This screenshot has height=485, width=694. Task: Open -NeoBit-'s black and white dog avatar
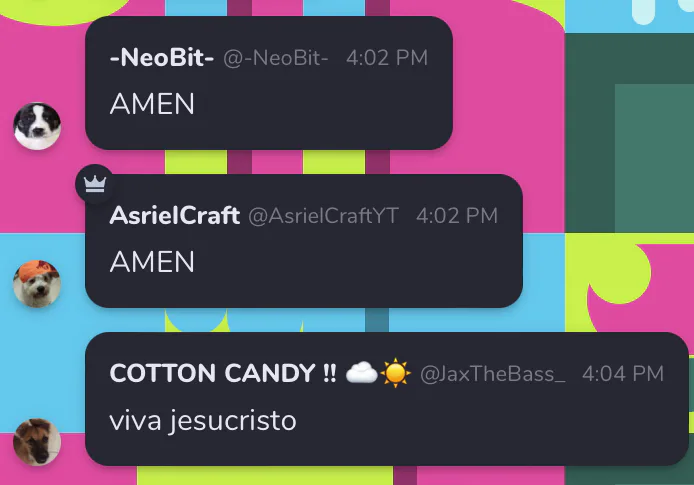click(x=37, y=126)
